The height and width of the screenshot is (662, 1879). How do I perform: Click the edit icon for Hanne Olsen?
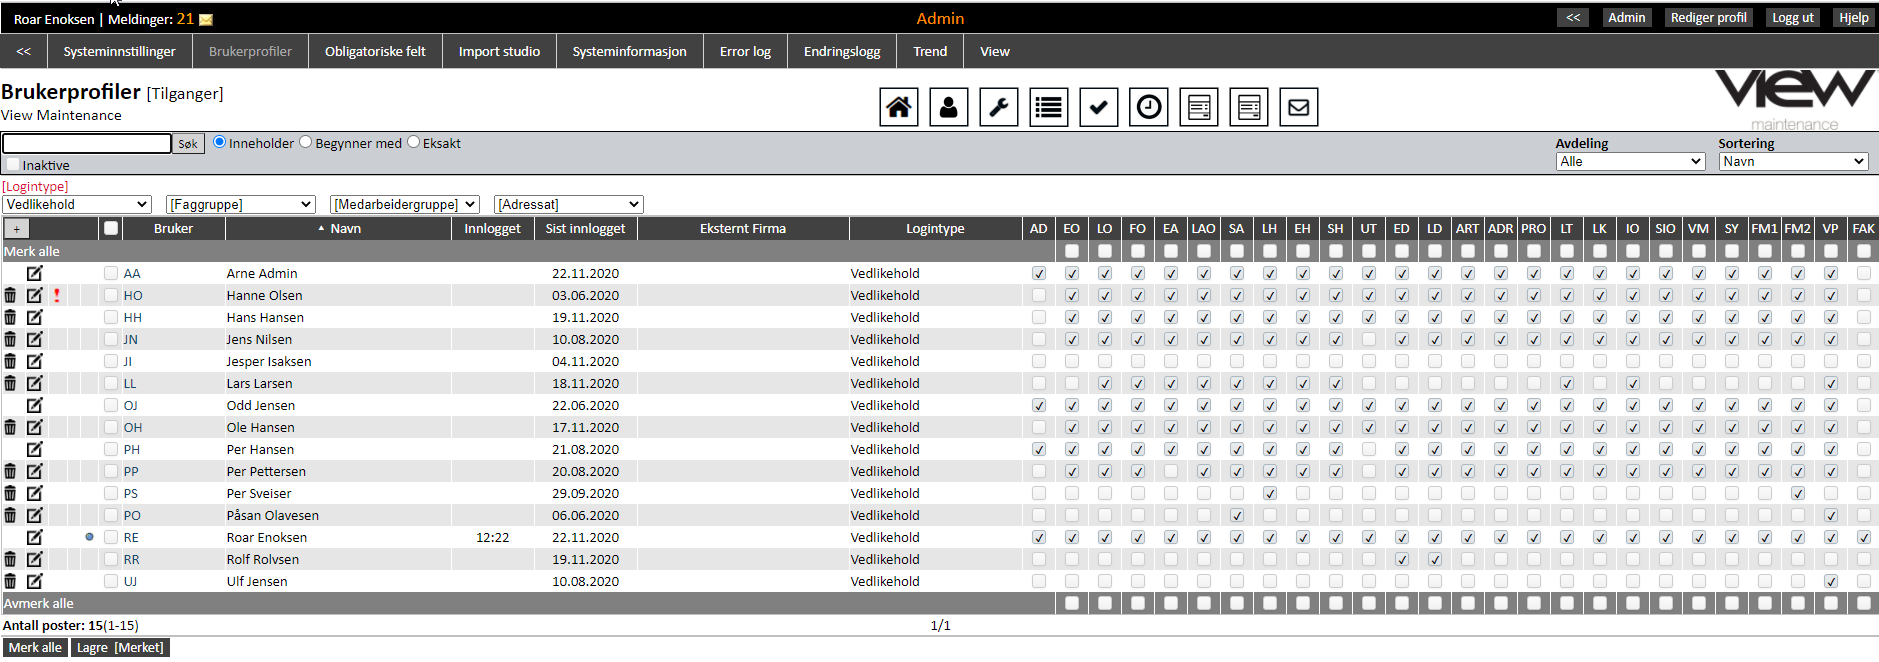(35, 295)
